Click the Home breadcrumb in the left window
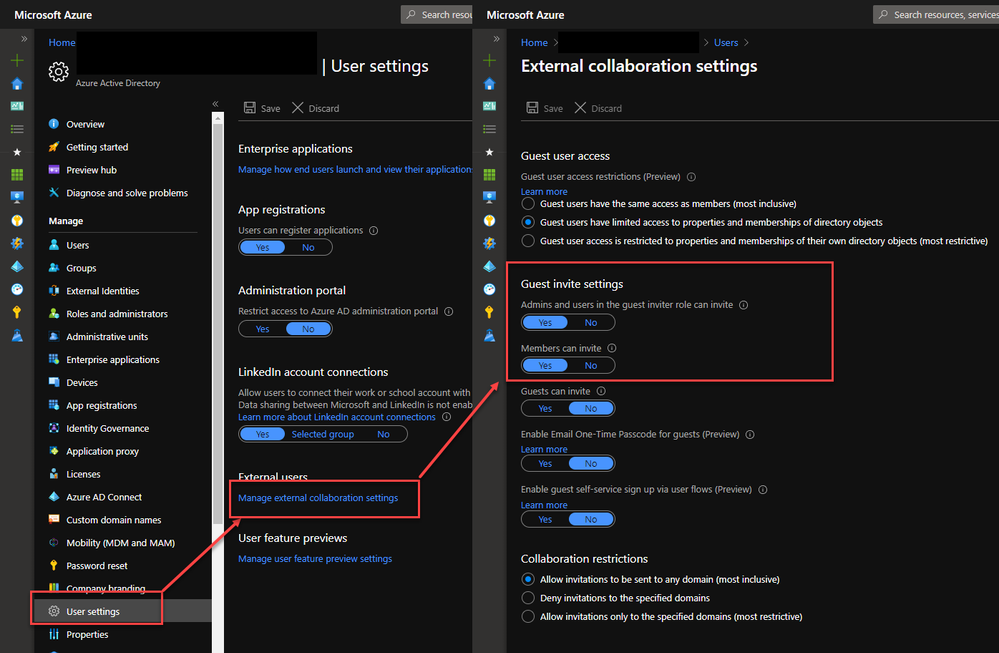Screen dimensions: 999x653 pyautogui.click(x=62, y=43)
